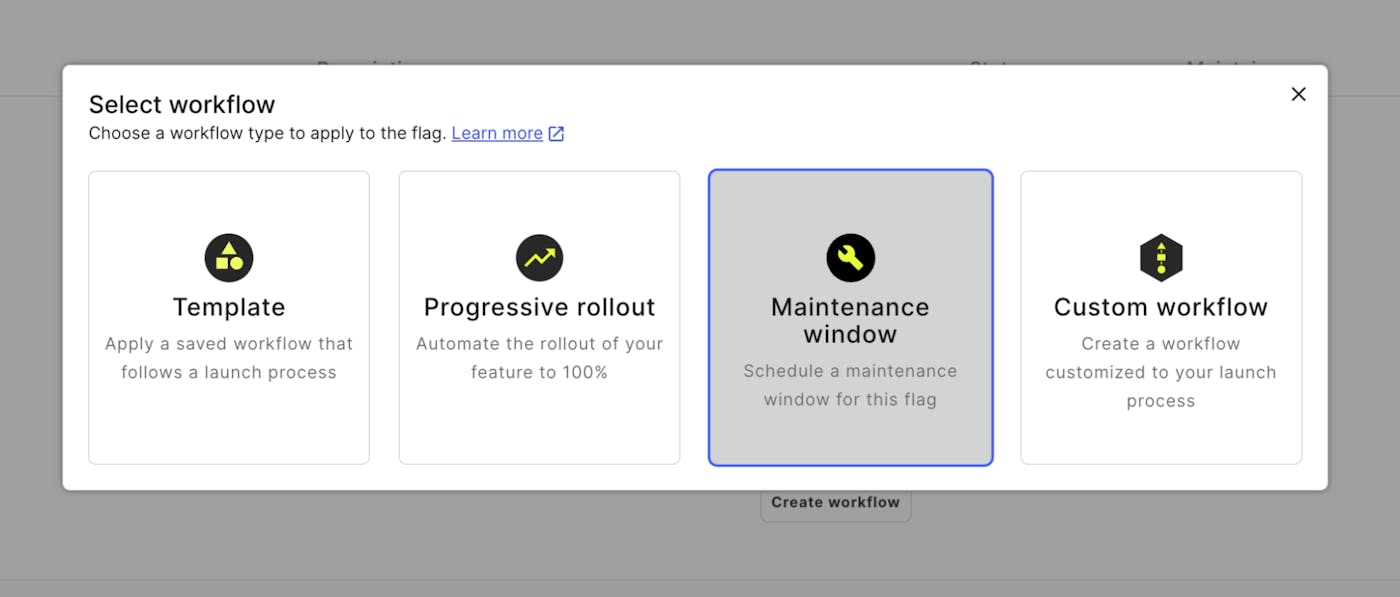Image resolution: width=1400 pixels, height=597 pixels.
Task: Click the Progressive rollout trending-arrow icon
Action: (x=539, y=258)
